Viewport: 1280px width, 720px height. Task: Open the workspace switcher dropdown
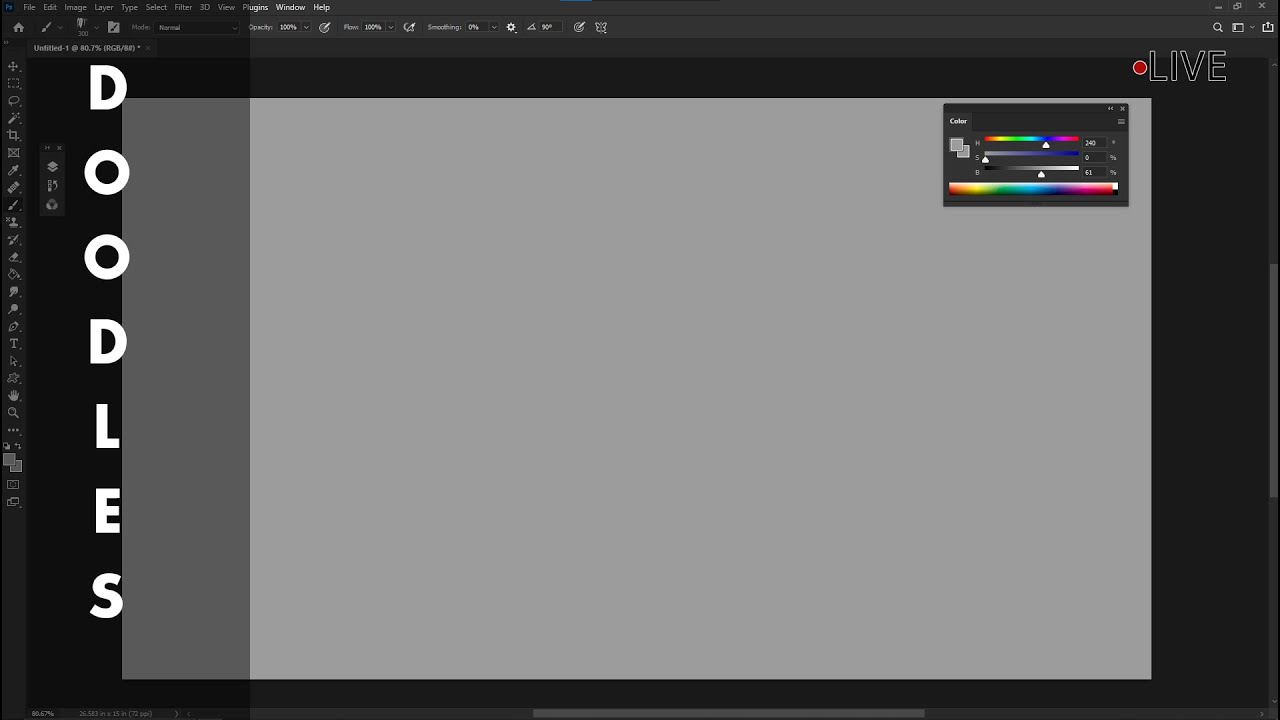(x=1241, y=27)
